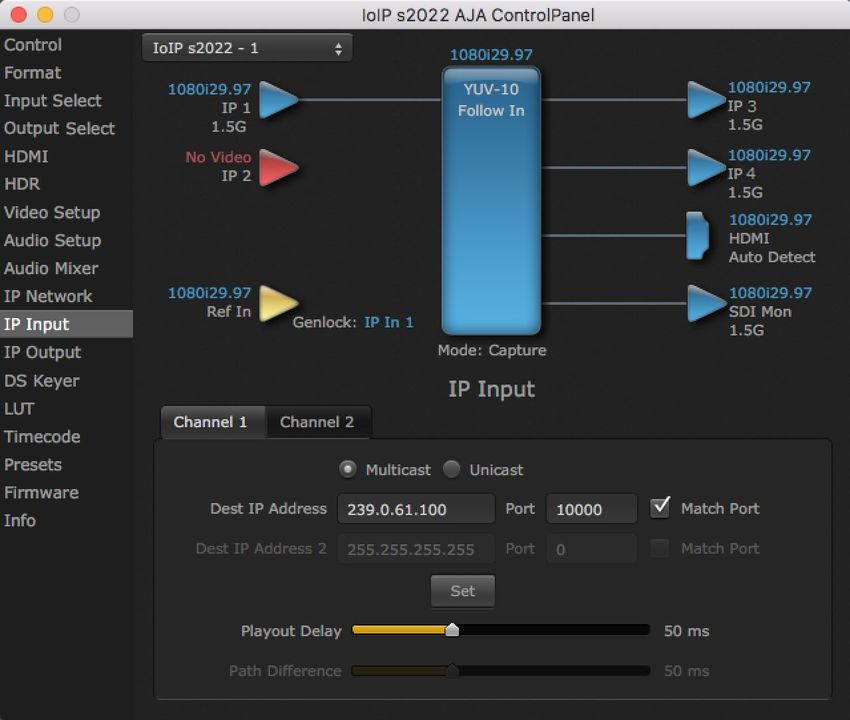Click the Genlock IP In 1 link
Image resolution: width=850 pixels, height=720 pixels.
389,322
